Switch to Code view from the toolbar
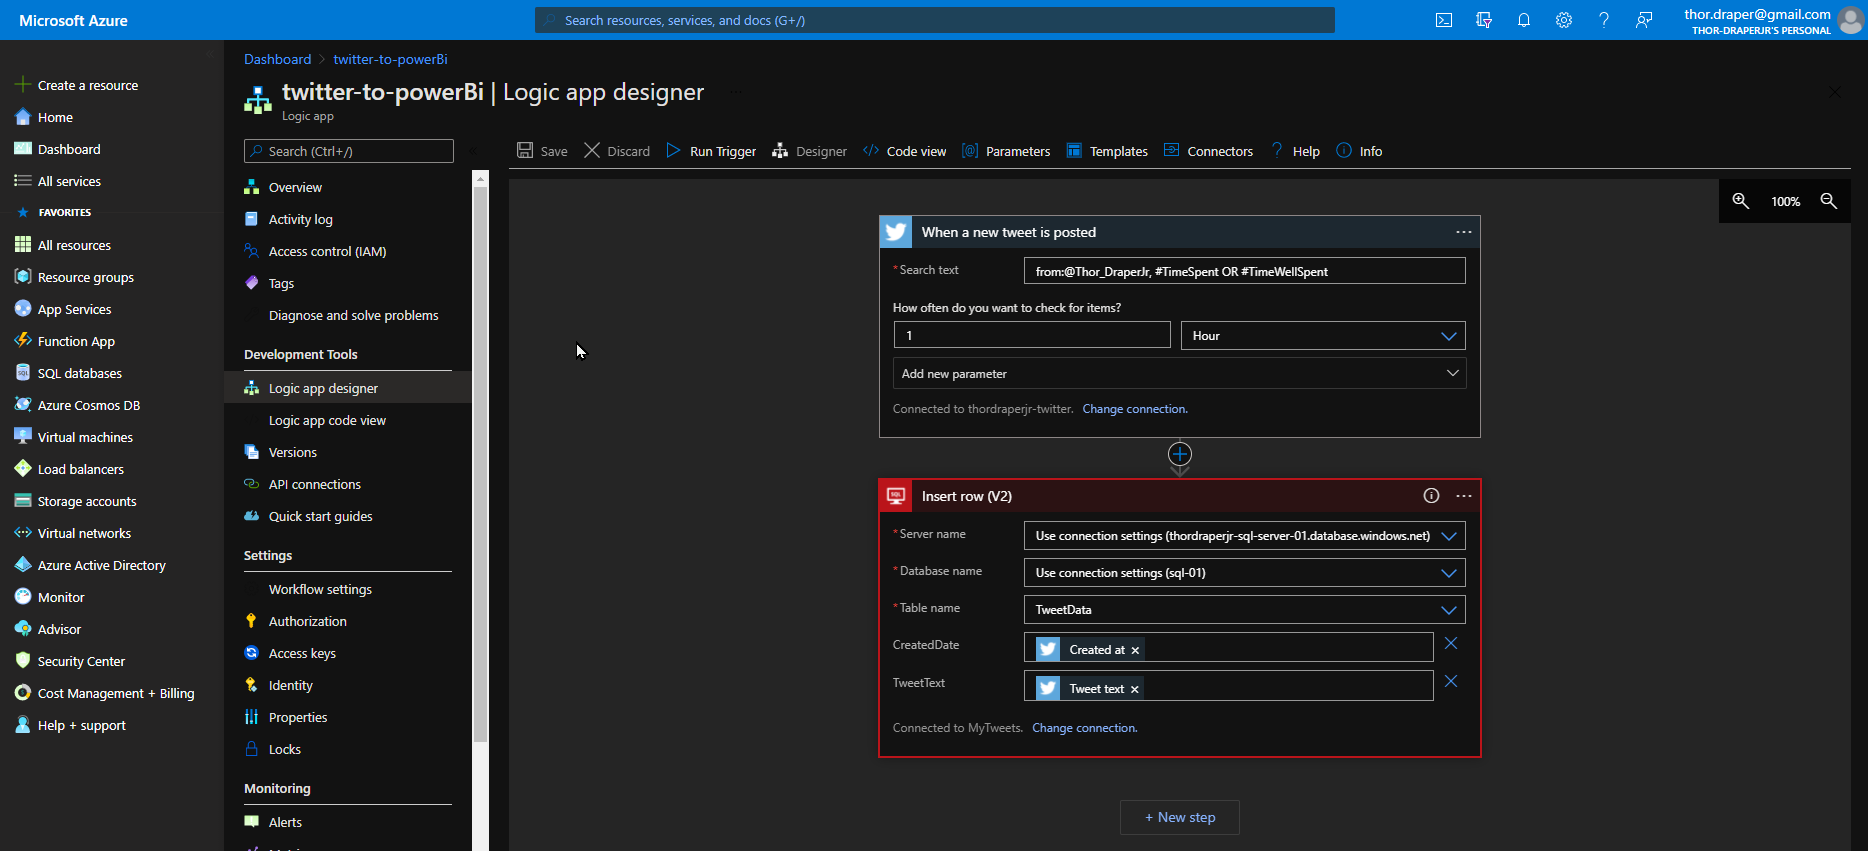This screenshot has width=1868, height=851. (x=904, y=151)
